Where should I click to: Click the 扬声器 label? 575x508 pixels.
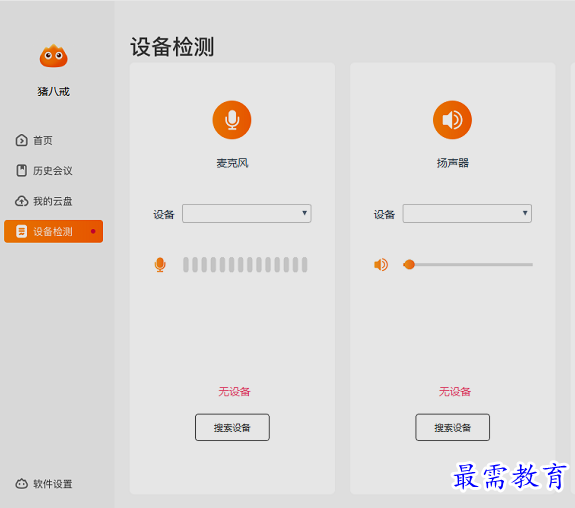pos(453,163)
